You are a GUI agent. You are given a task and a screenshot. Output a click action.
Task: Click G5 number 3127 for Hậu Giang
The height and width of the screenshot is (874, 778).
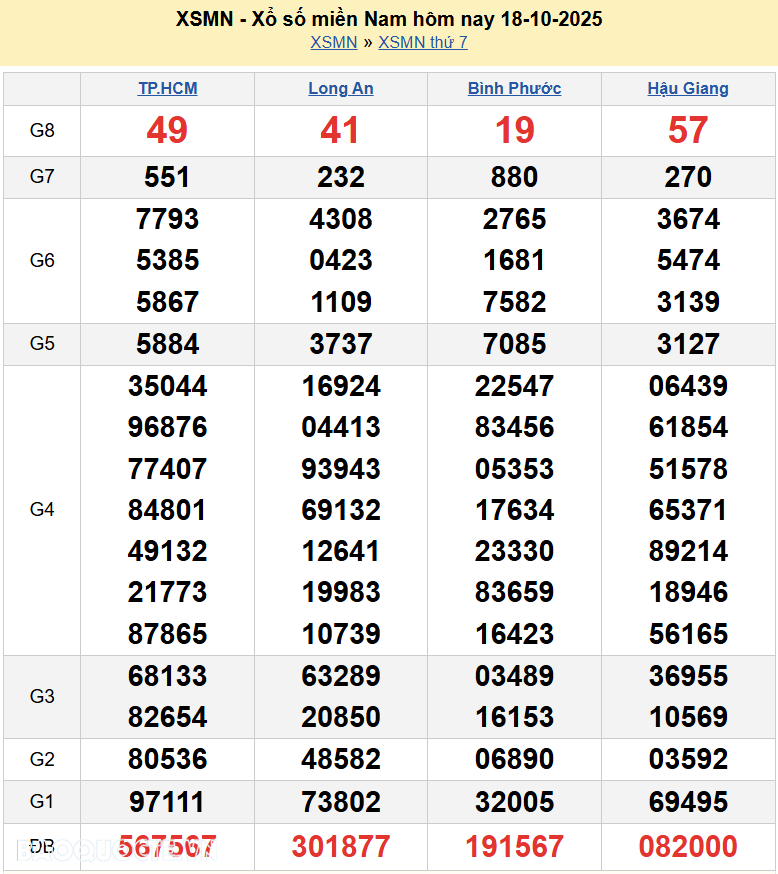688,344
